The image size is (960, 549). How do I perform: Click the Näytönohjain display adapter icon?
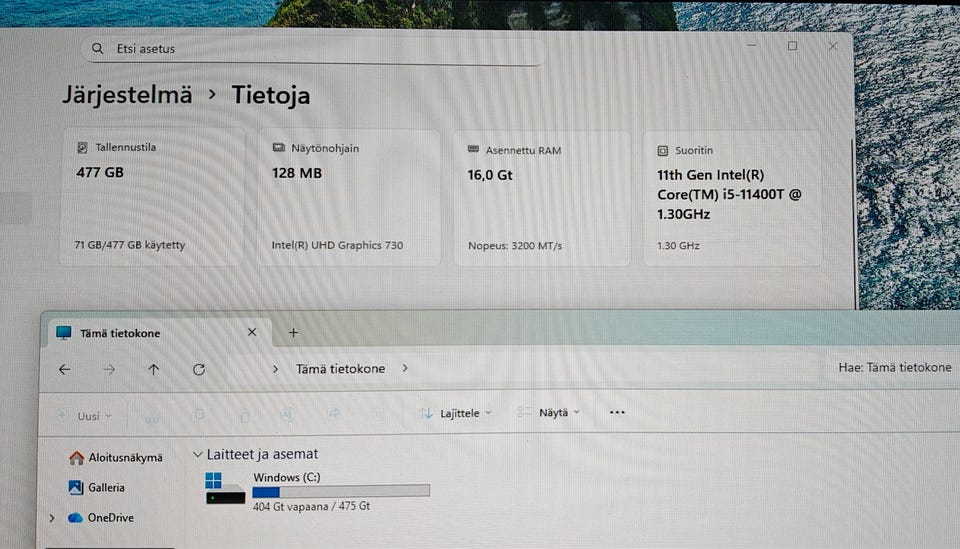tap(279, 148)
